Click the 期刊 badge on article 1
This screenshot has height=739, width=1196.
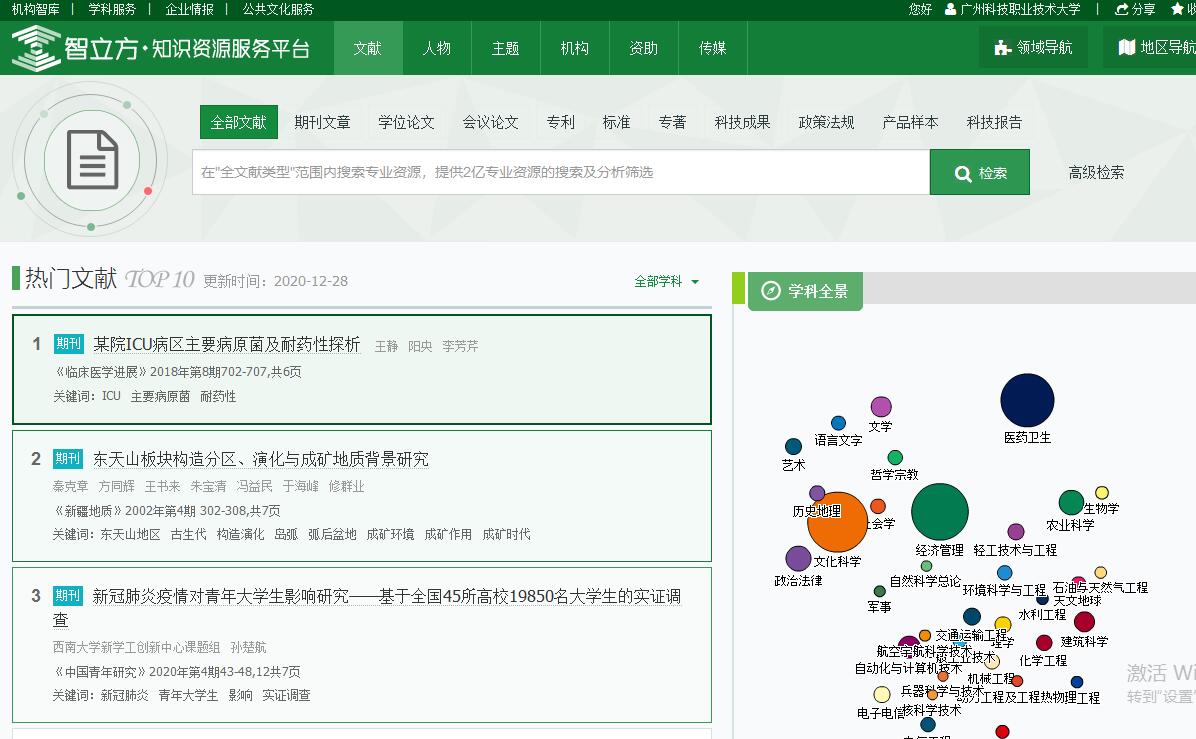click(69, 344)
